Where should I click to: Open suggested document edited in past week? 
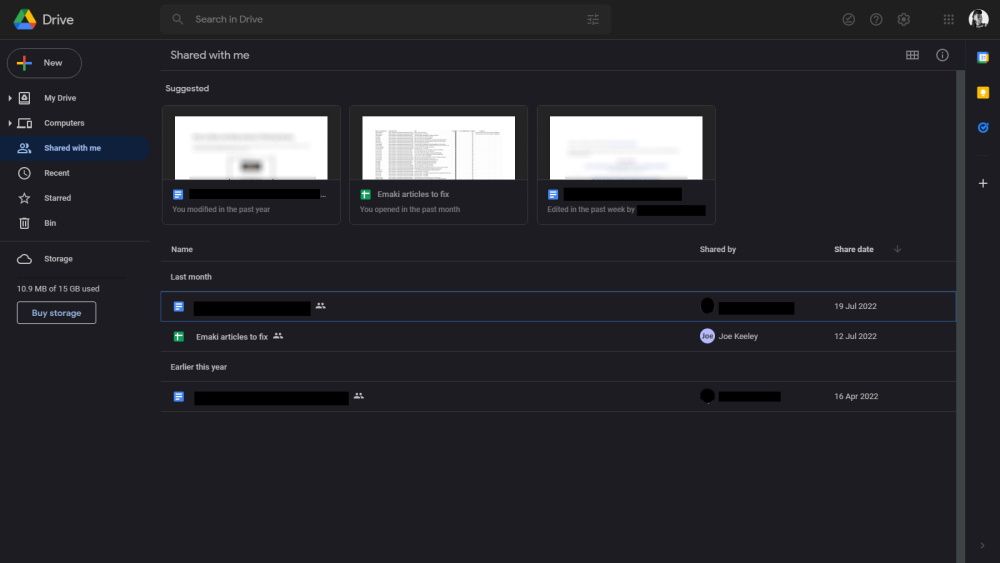pos(626,165)
